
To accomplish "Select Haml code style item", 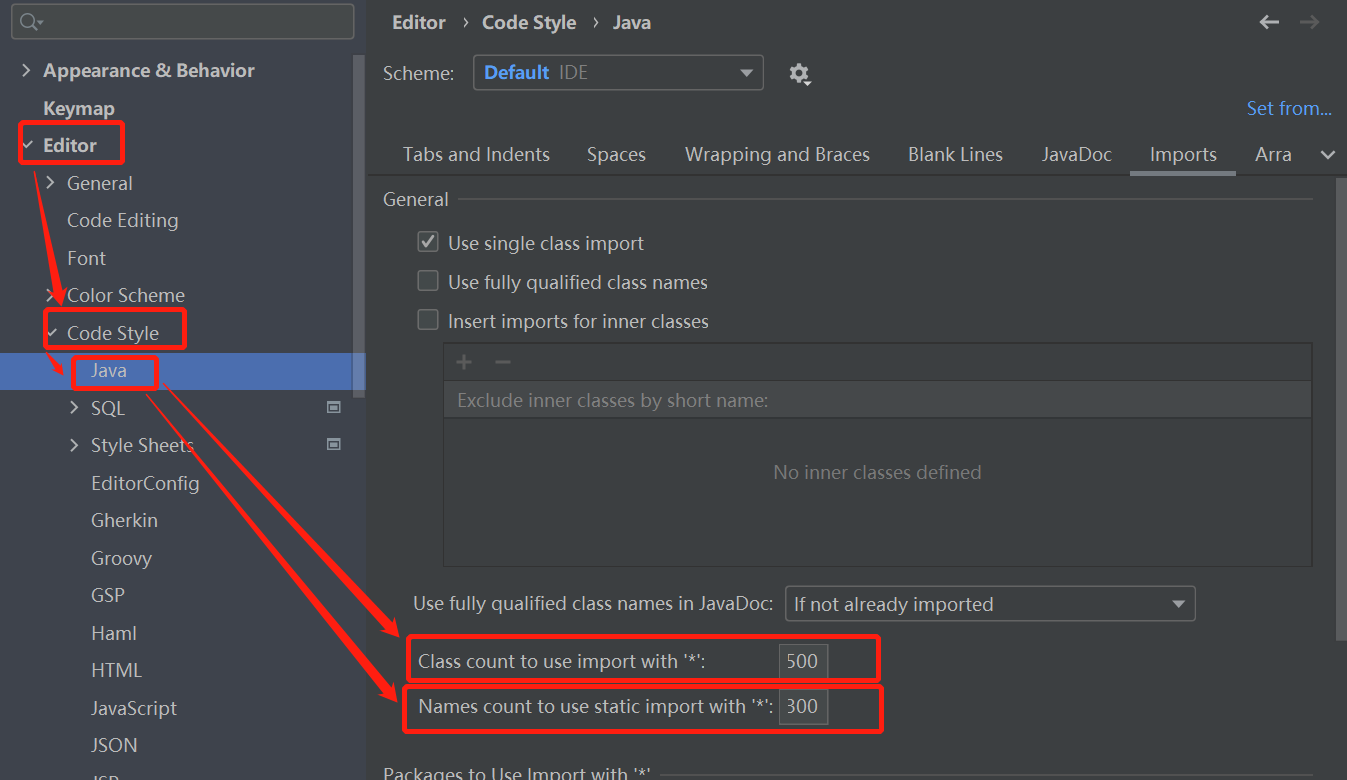I will 114,633.
